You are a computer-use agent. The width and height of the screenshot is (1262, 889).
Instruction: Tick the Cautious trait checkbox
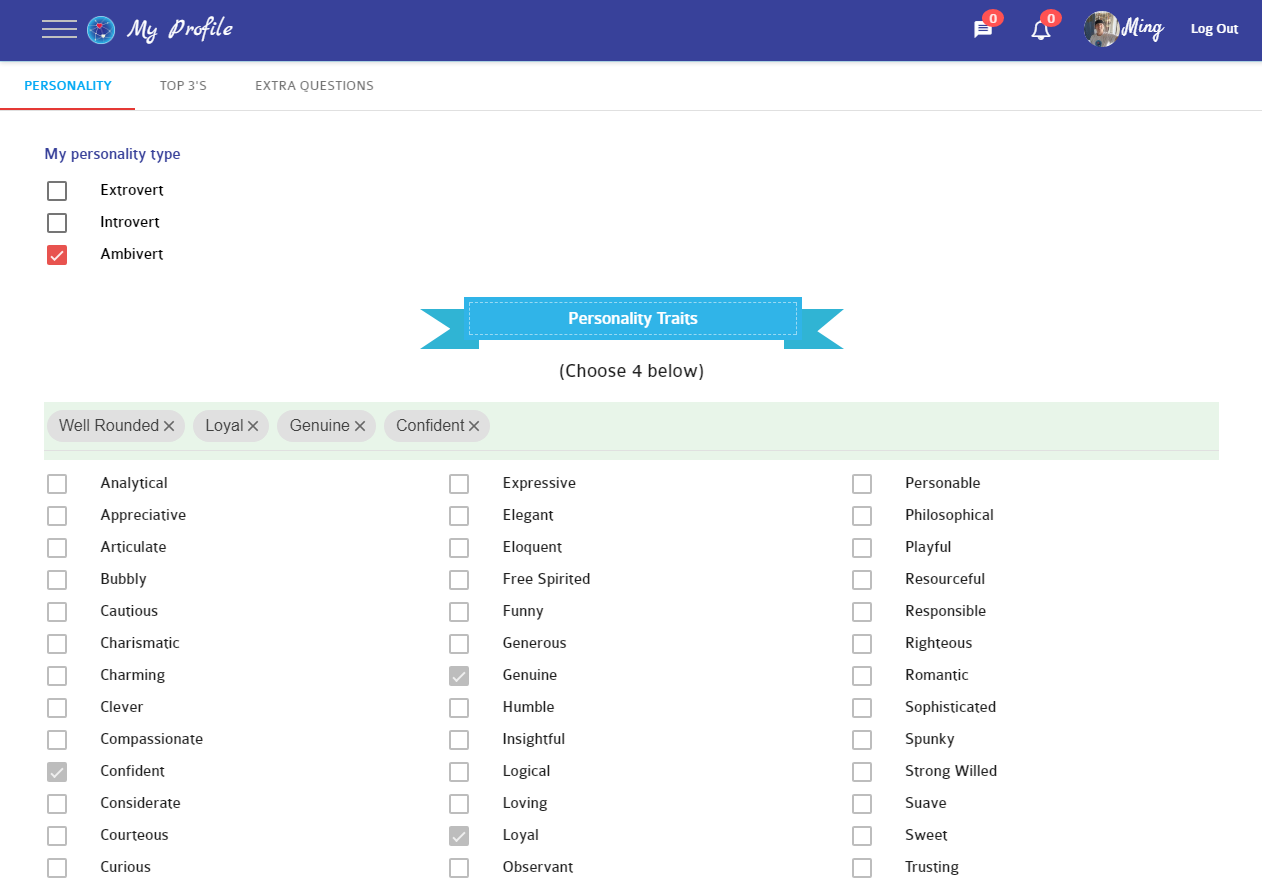(x=57, y=612)
